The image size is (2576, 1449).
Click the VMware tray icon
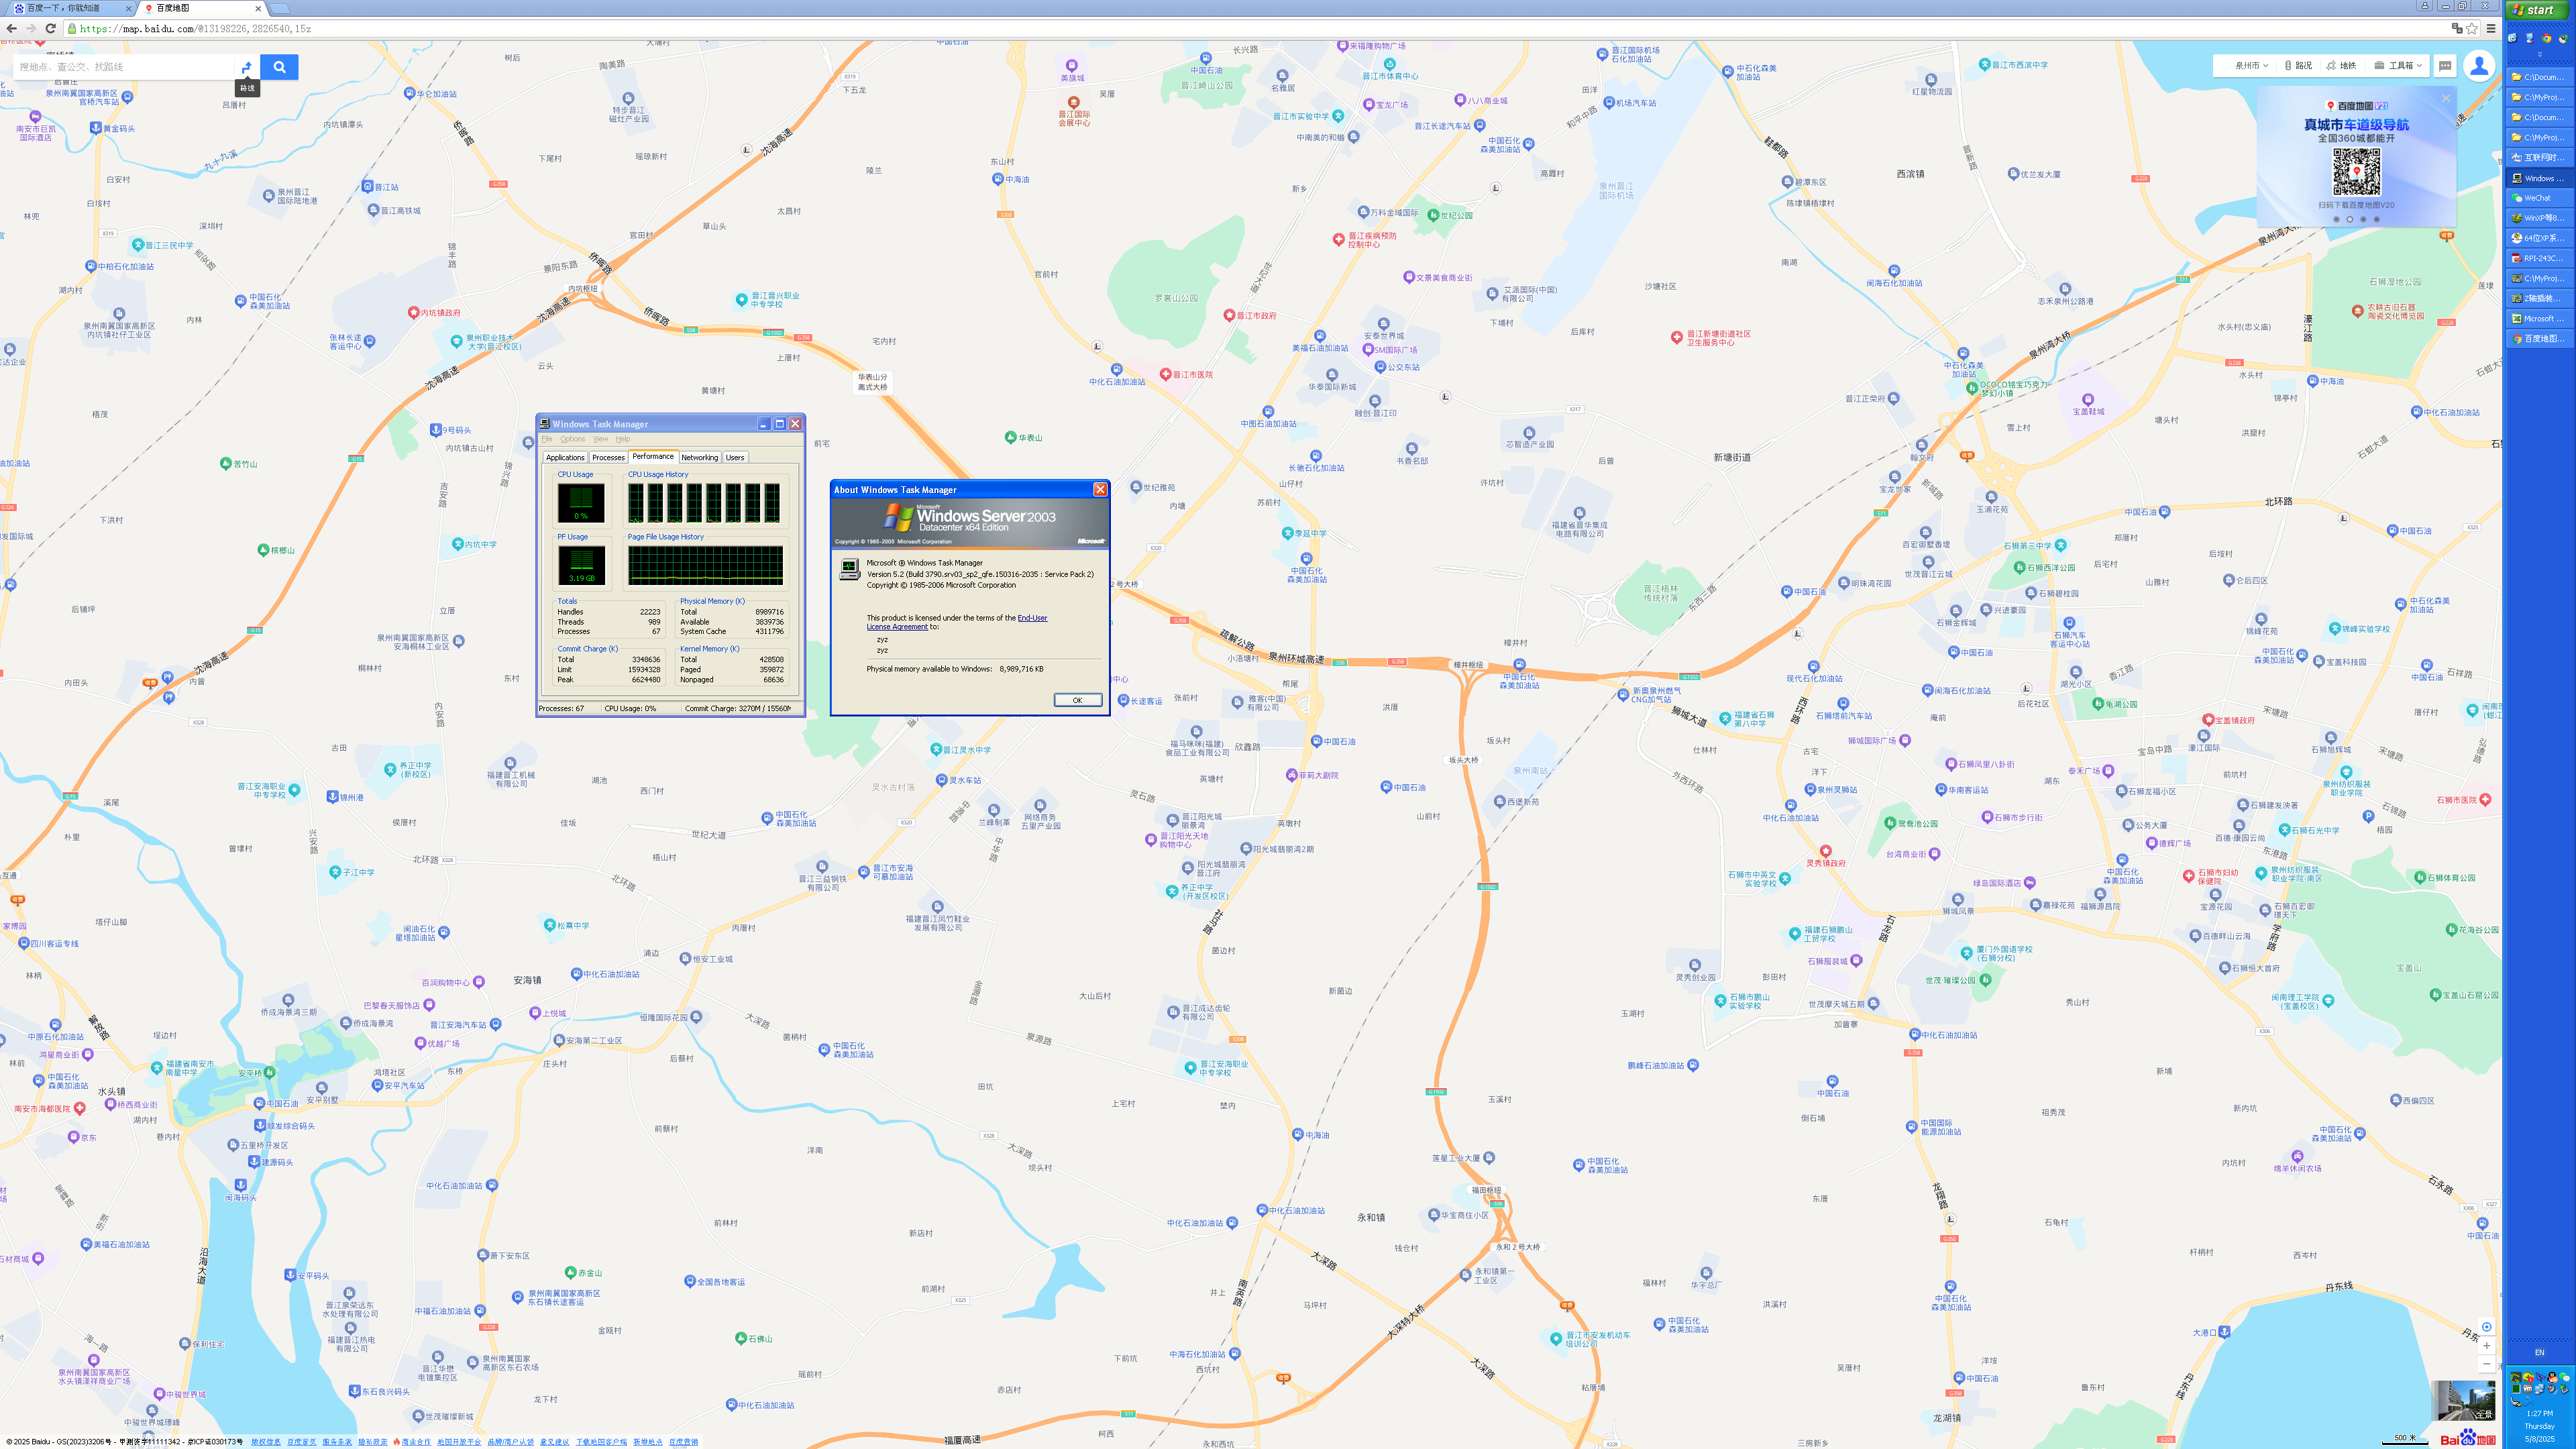[x=2528, y=1389]
